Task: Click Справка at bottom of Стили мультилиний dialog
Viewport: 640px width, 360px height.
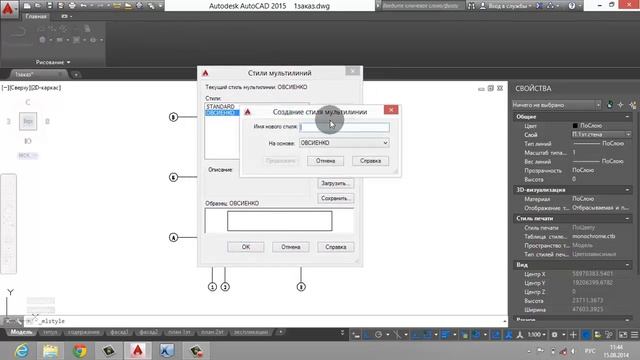Action: (336, 247)
